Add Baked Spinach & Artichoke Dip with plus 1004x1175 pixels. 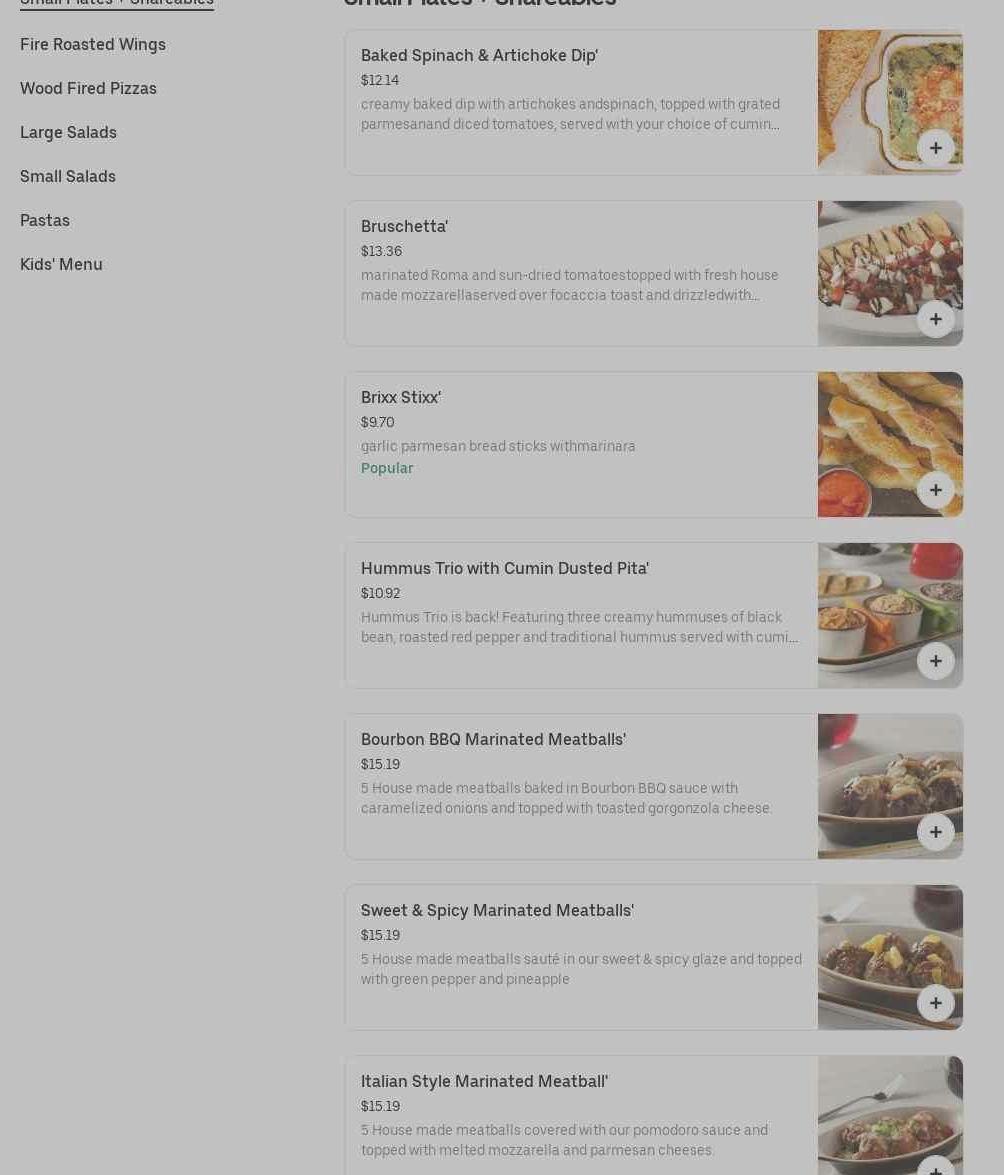935,148
